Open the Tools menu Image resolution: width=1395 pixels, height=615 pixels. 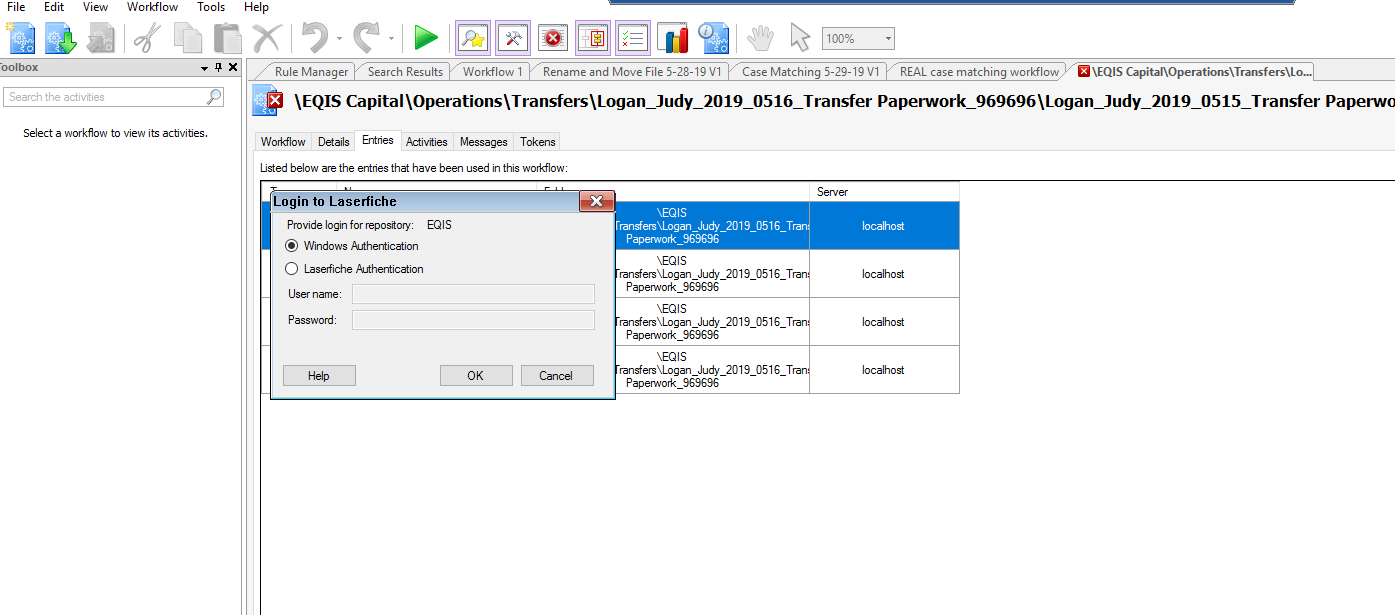click(211, 7)
